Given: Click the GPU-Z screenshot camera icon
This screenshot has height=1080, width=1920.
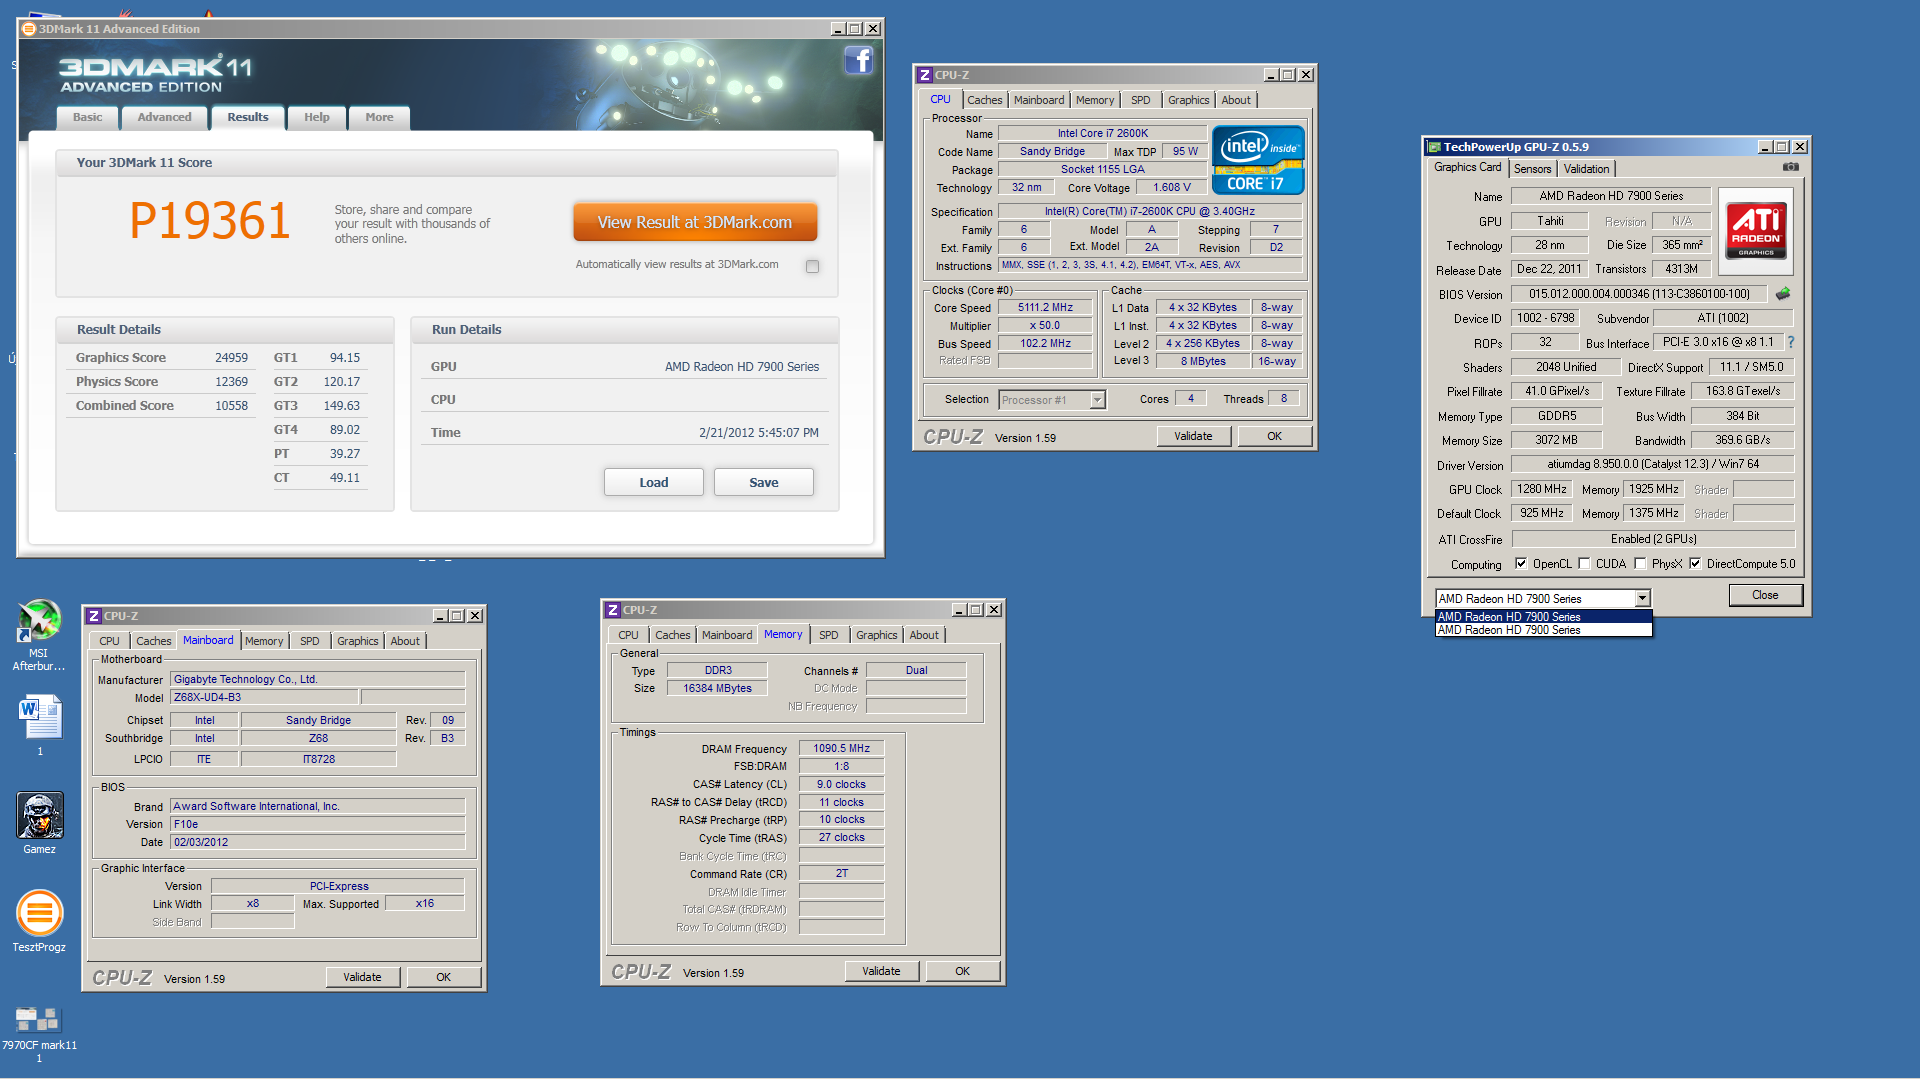Looking at the screenshot, I should [x=1790, y=167].
